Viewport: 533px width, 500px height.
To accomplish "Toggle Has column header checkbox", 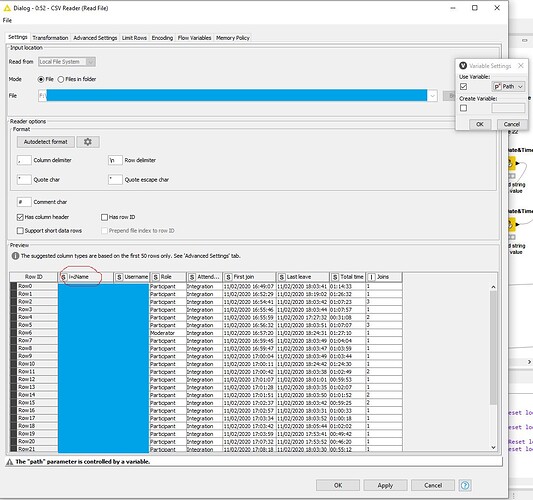I will click(20, 217).
